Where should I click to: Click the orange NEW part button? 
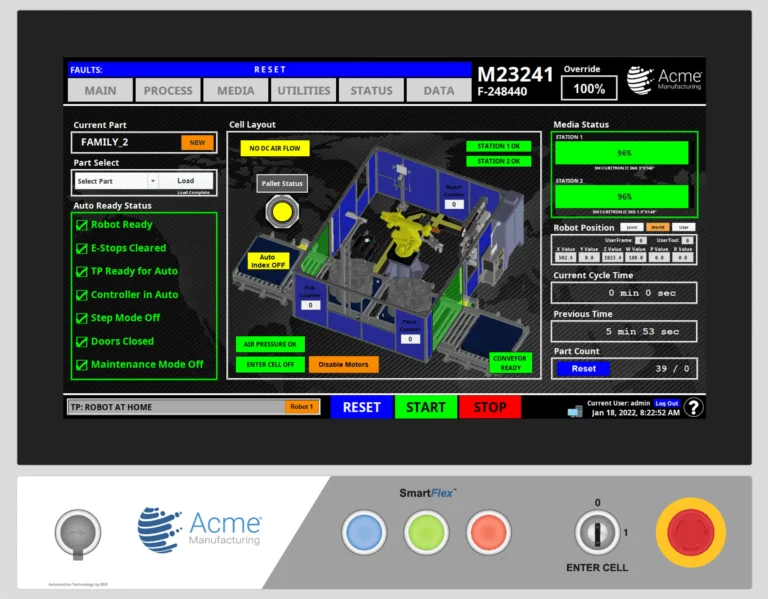pos(197,143)
